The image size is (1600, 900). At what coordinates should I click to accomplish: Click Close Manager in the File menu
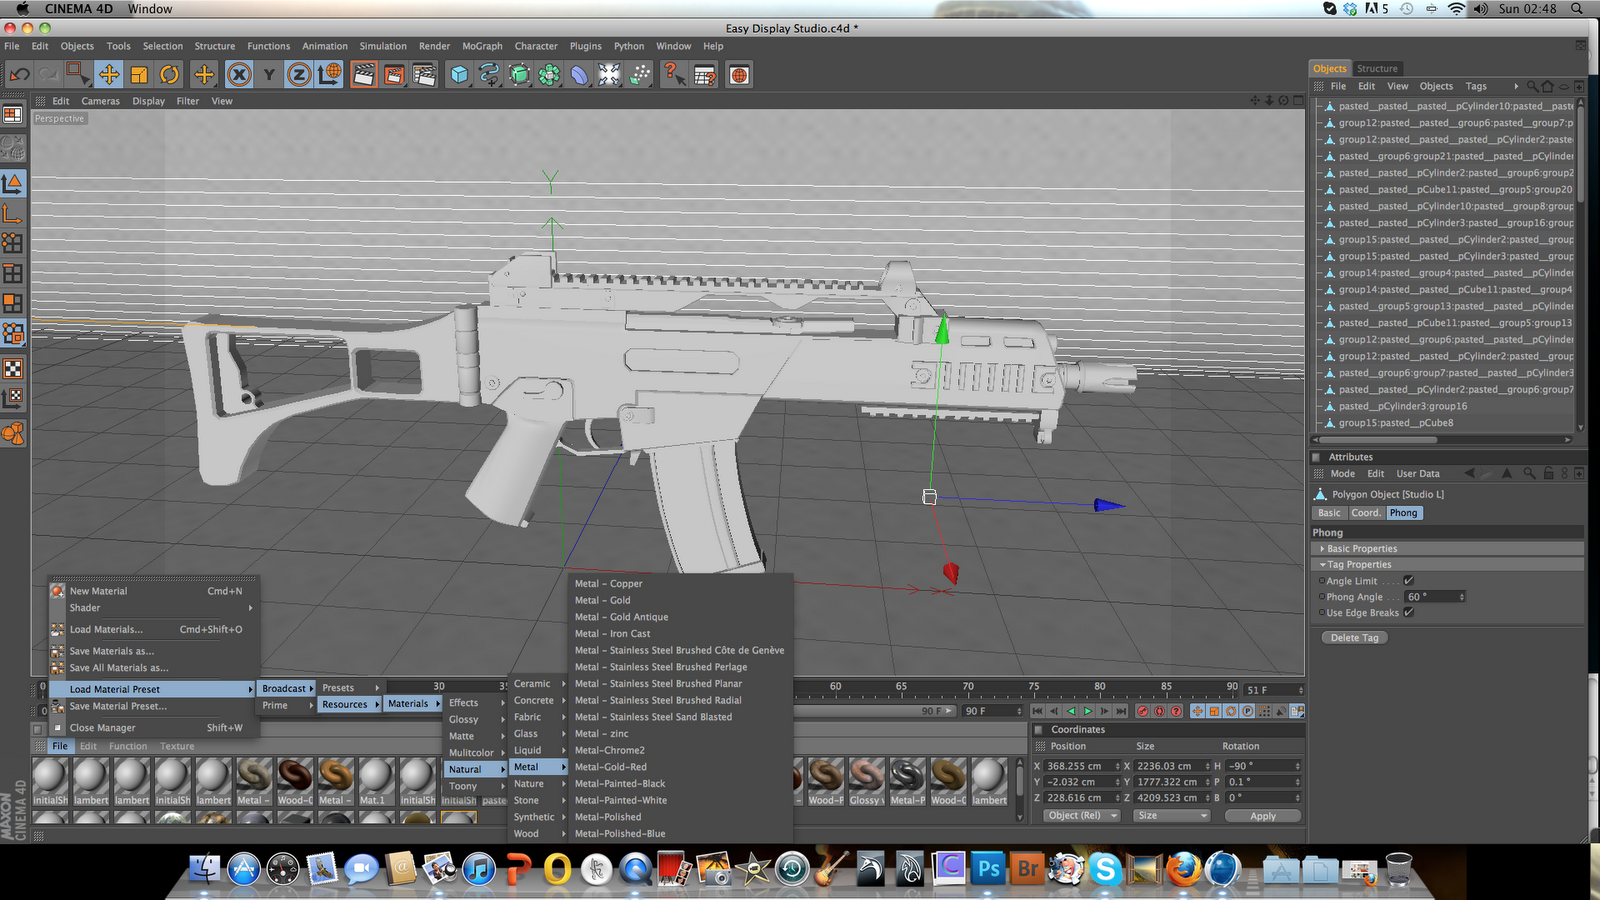[x=154, y=728]
